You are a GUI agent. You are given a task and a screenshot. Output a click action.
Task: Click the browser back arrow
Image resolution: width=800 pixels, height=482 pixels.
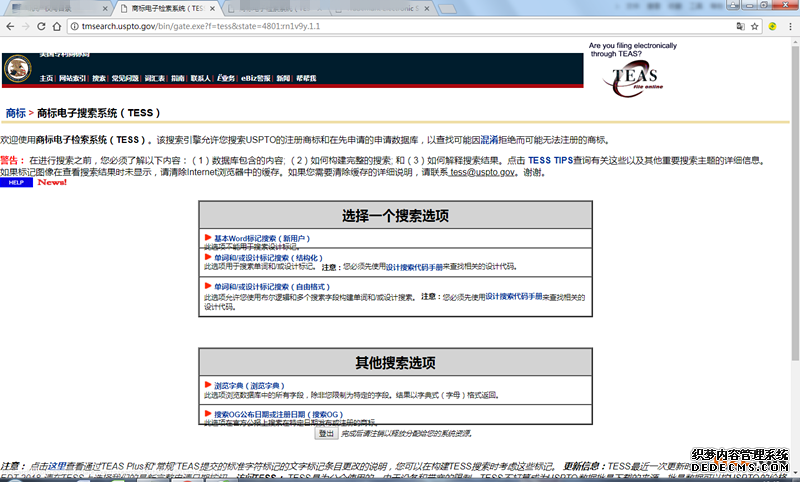coord(10,26)
